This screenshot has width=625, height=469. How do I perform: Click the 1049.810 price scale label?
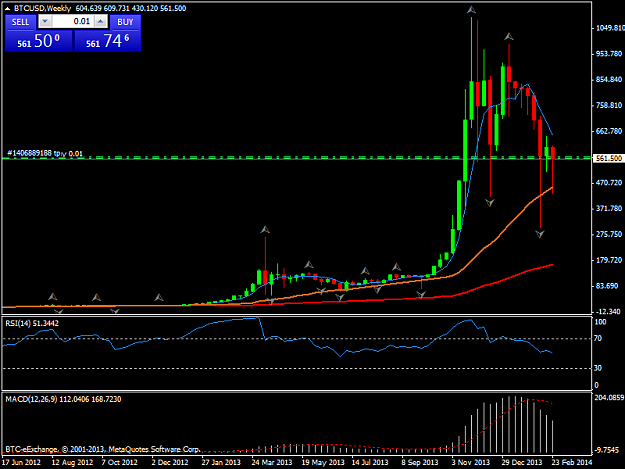[609, 28]
